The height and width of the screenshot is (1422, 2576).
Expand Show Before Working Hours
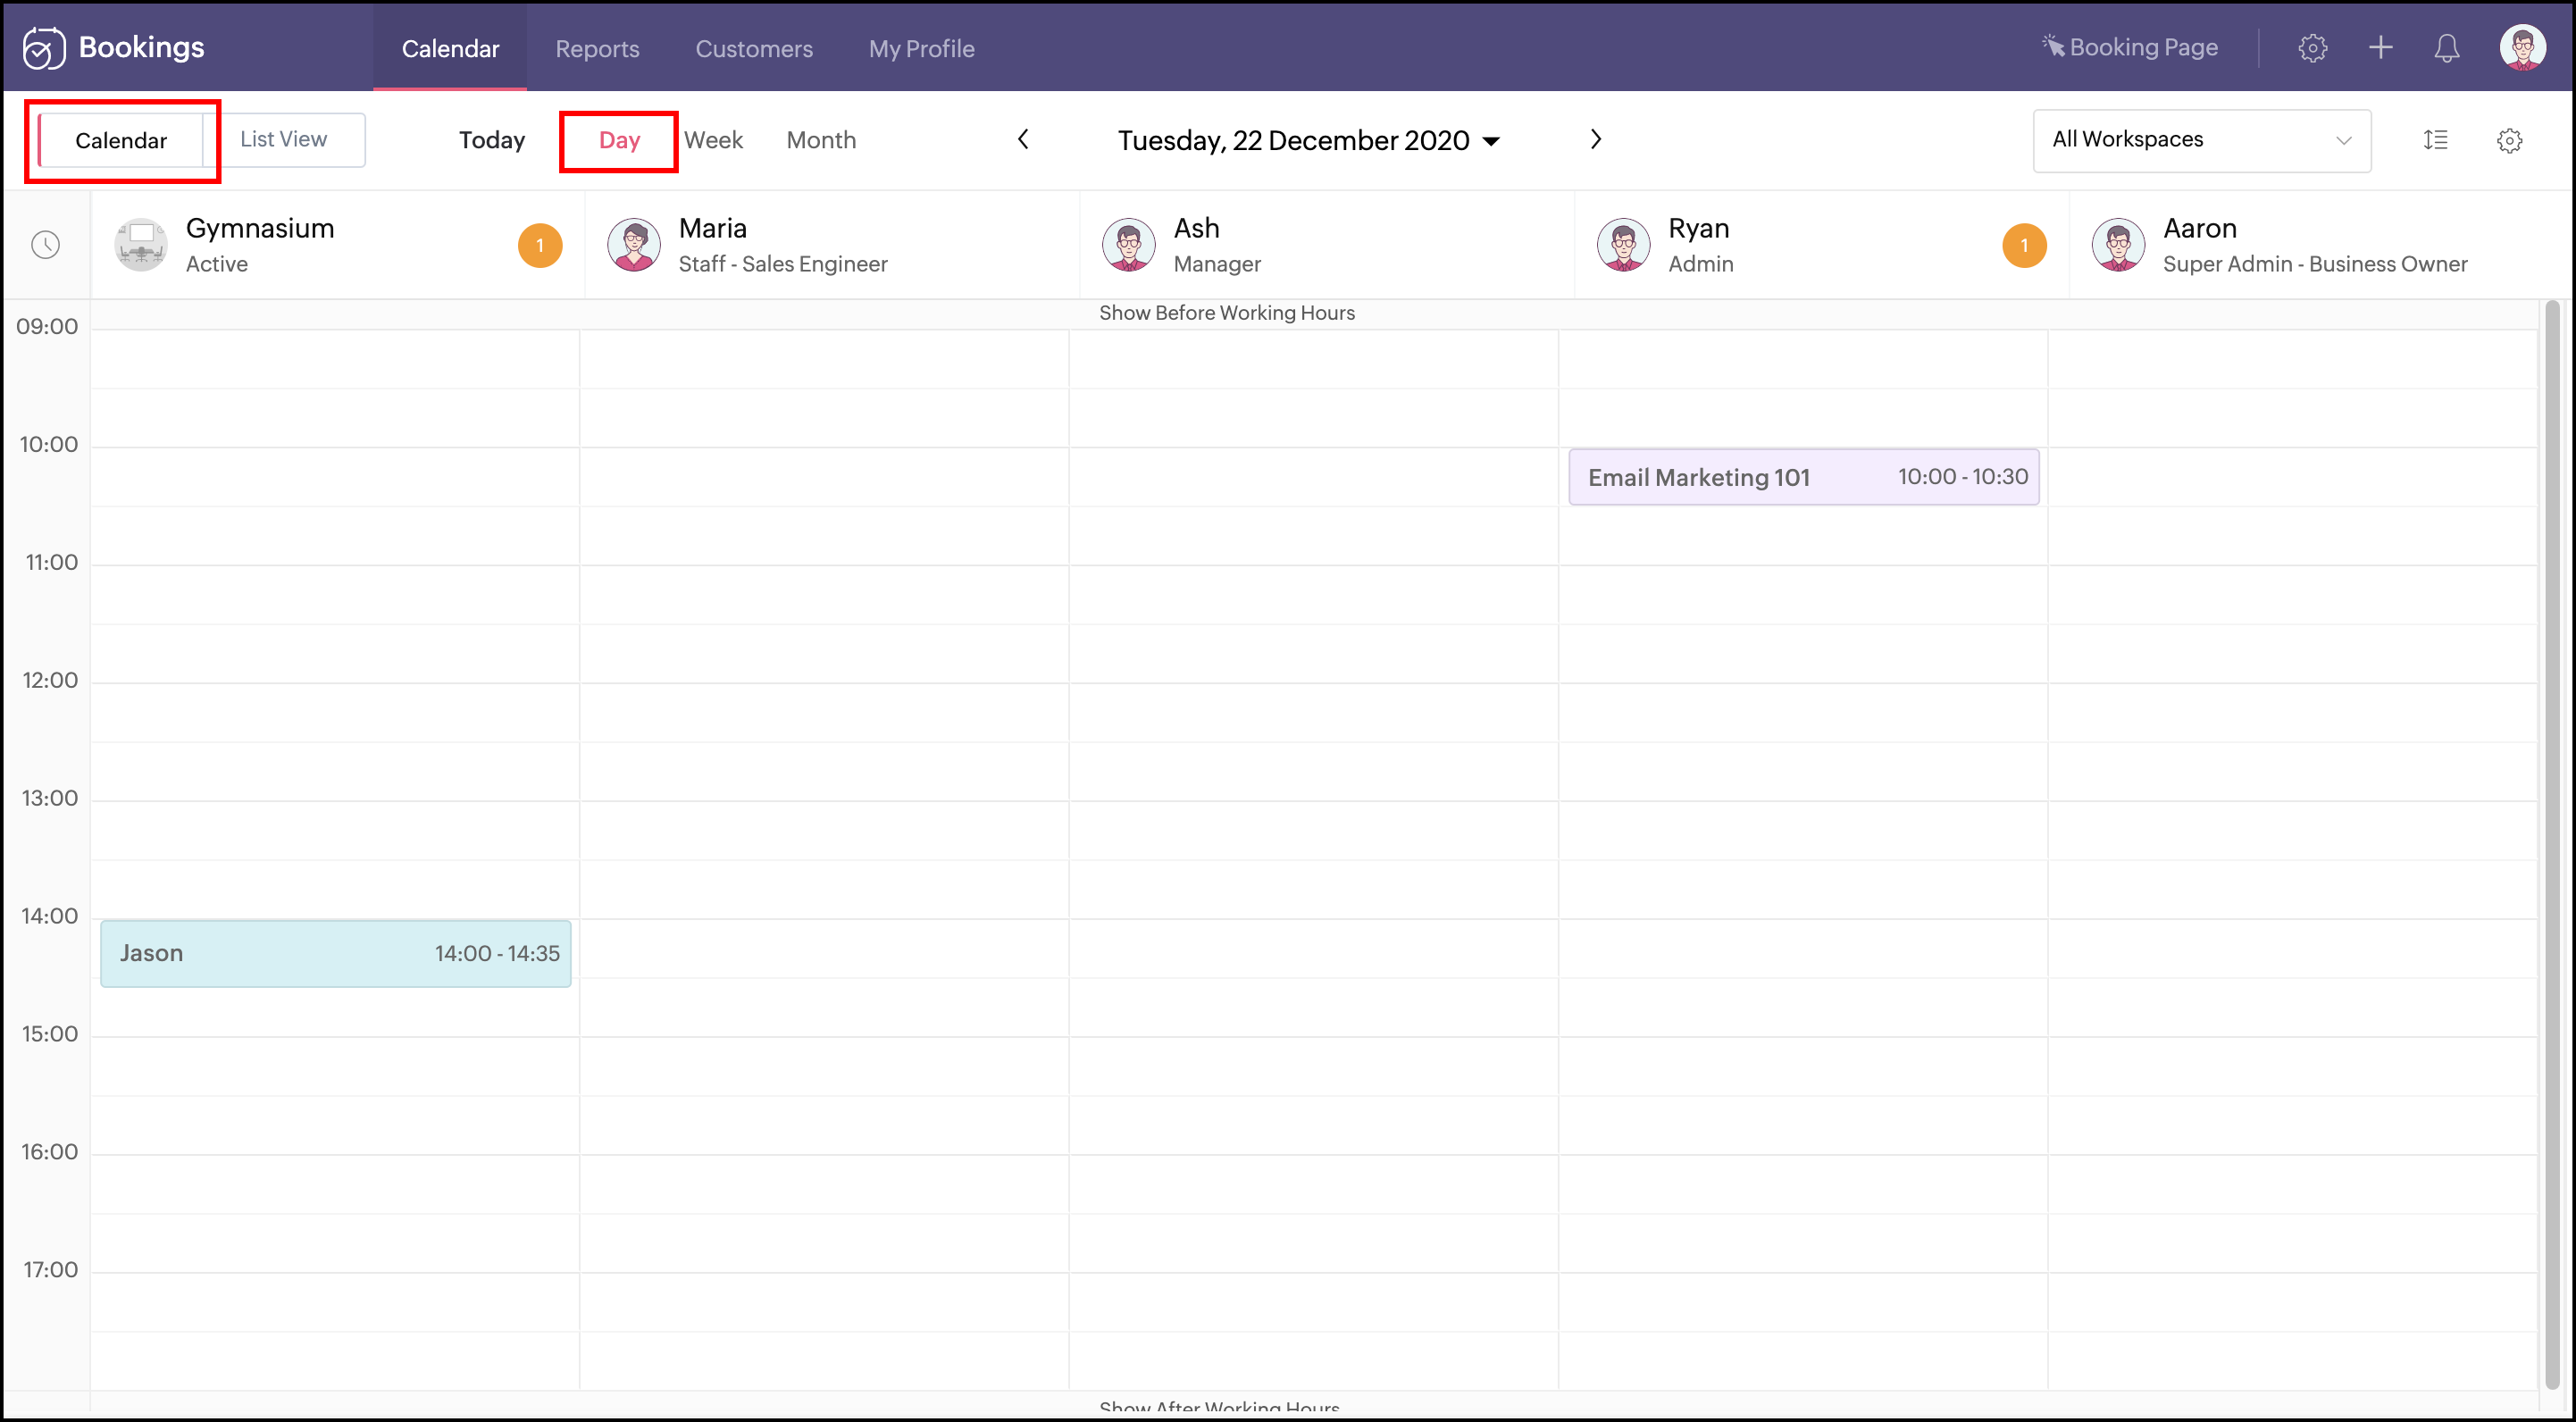(1226, 312)
